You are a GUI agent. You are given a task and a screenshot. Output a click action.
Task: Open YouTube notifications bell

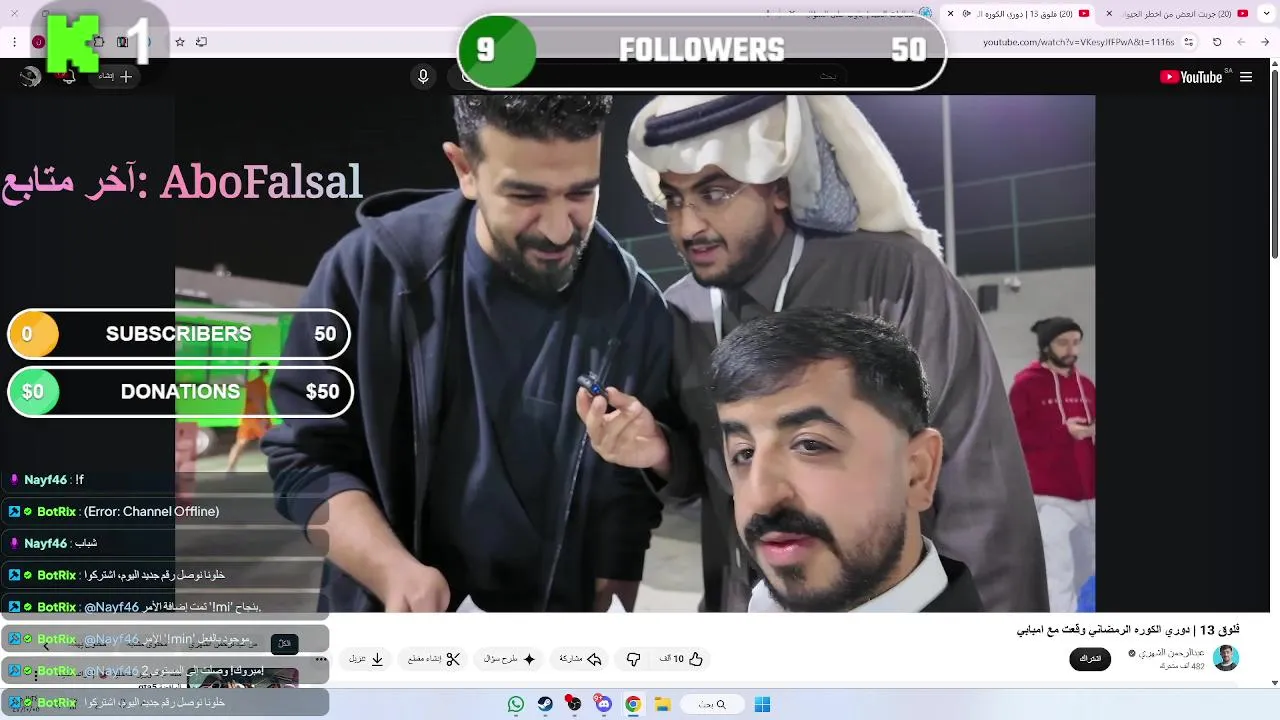tap(69, 77)
